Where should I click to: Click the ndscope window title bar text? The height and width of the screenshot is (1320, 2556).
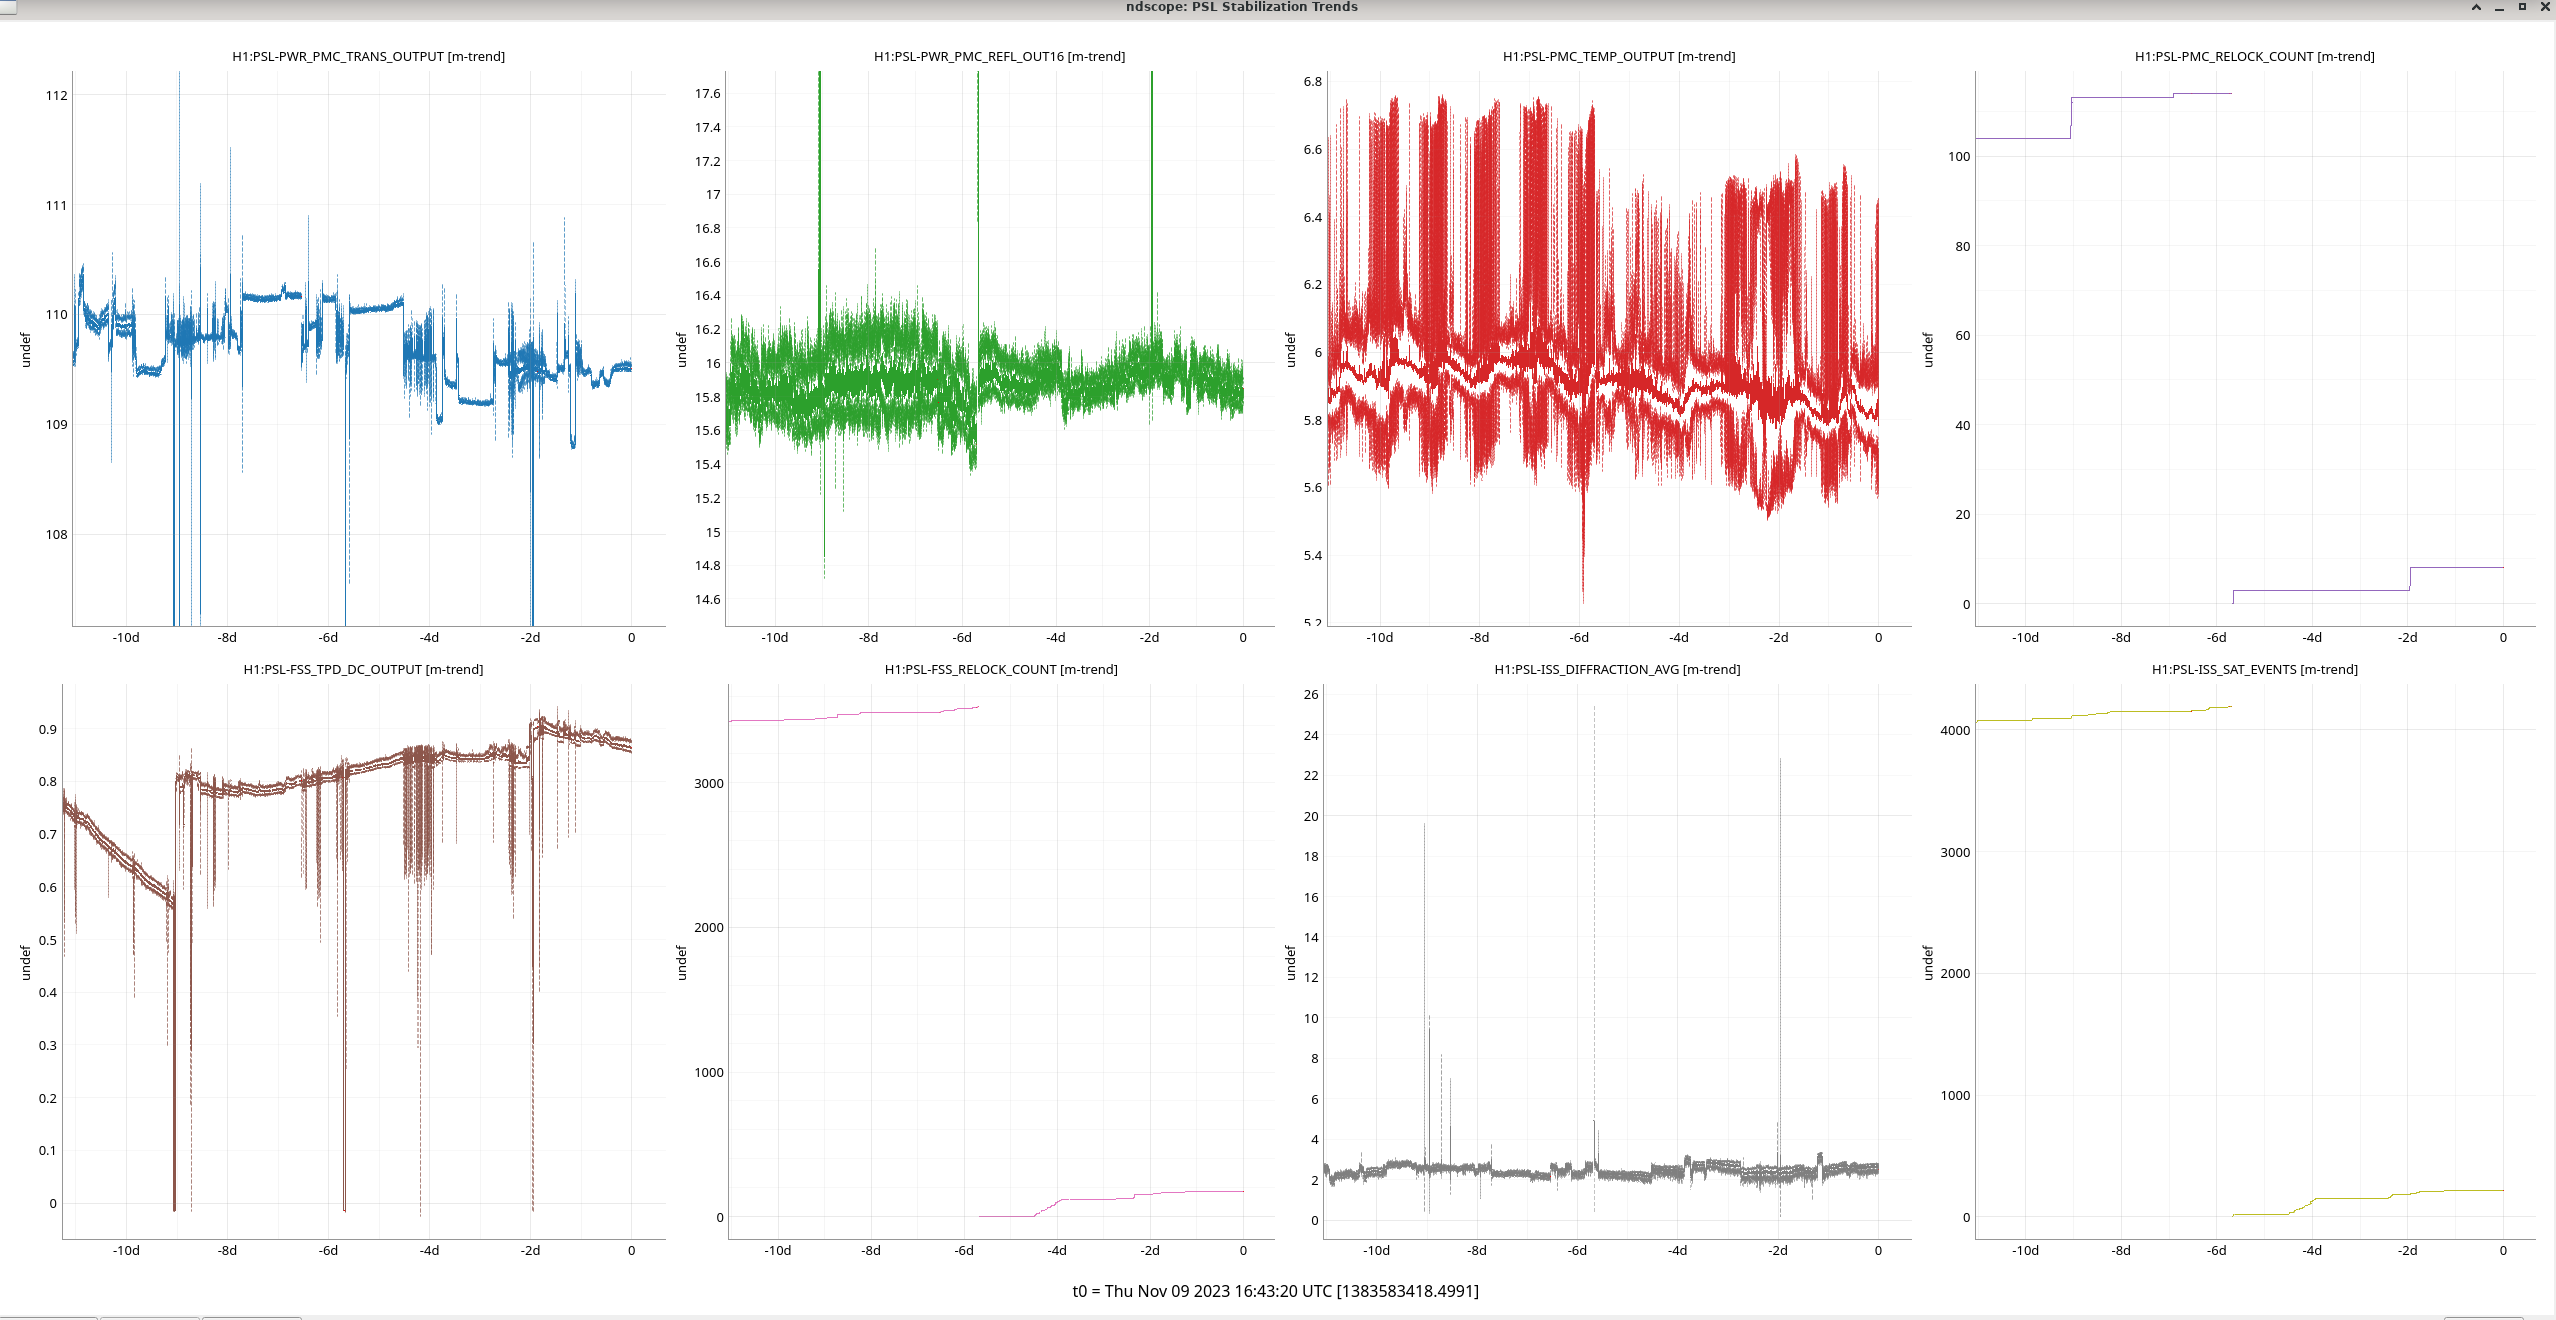[1241, 7]
